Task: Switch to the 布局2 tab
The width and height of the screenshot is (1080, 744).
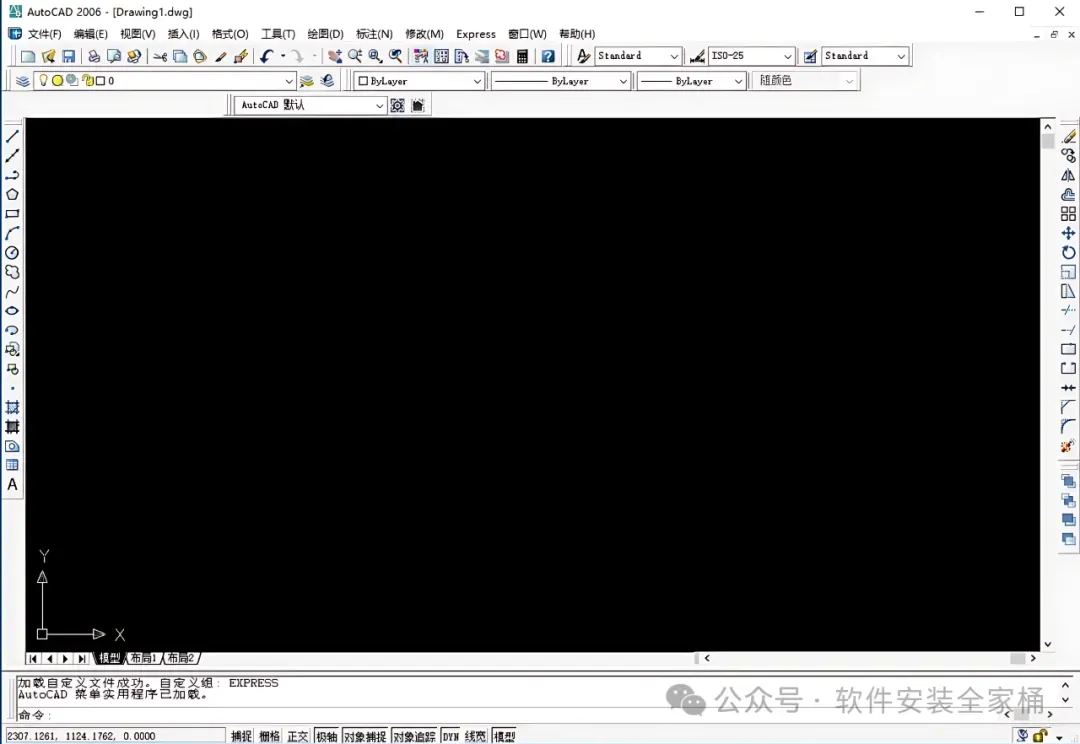Action: pos(180,659)
